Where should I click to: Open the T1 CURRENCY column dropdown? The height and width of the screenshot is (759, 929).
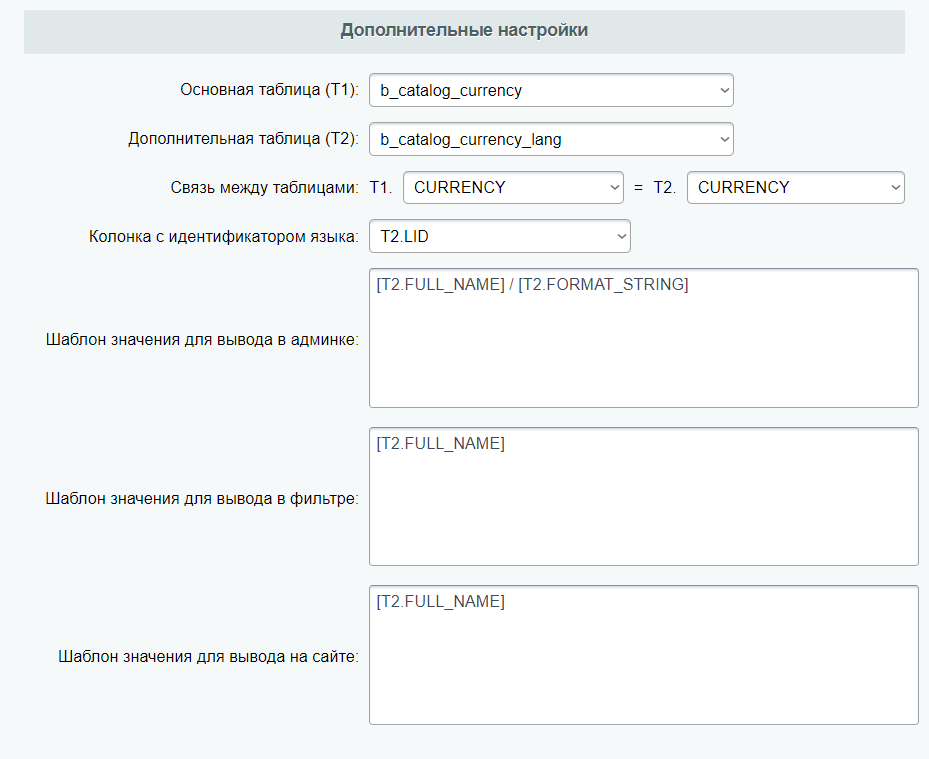pyautogui.click(x=513, y=188)
